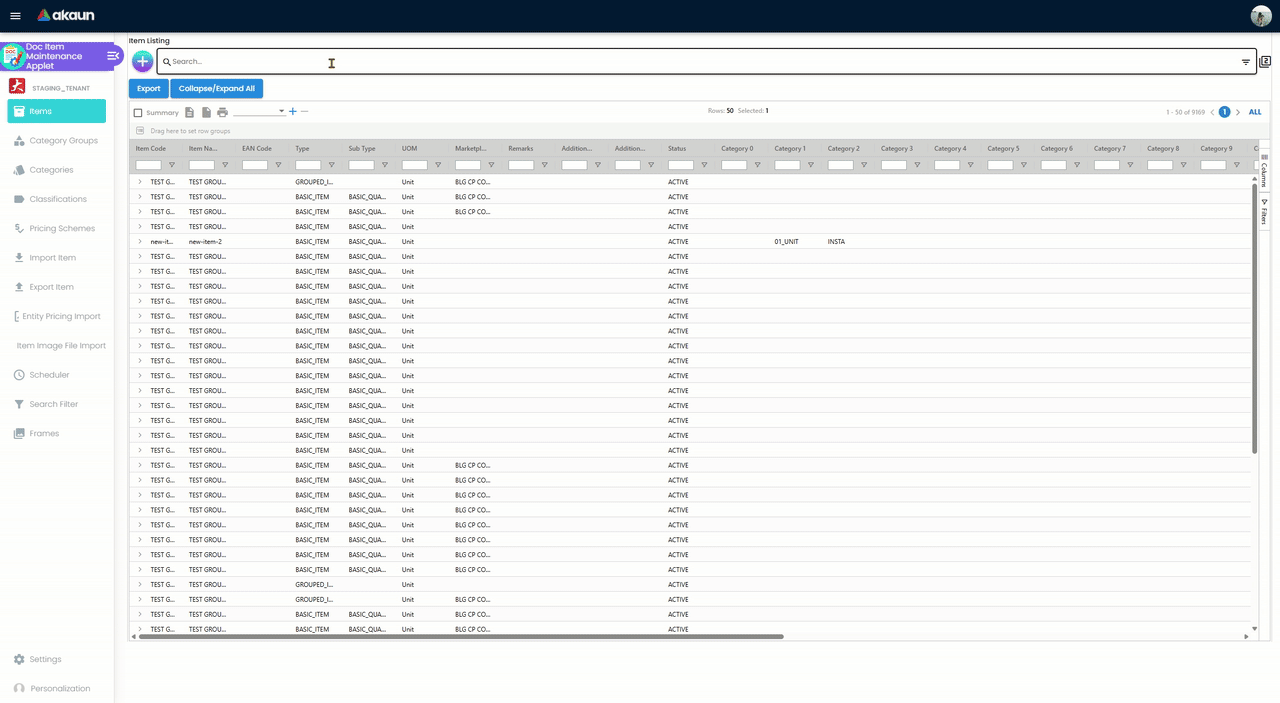Open the hamburger menu in top bar
Screen dimensions: 1280x703
coord(15,16)
